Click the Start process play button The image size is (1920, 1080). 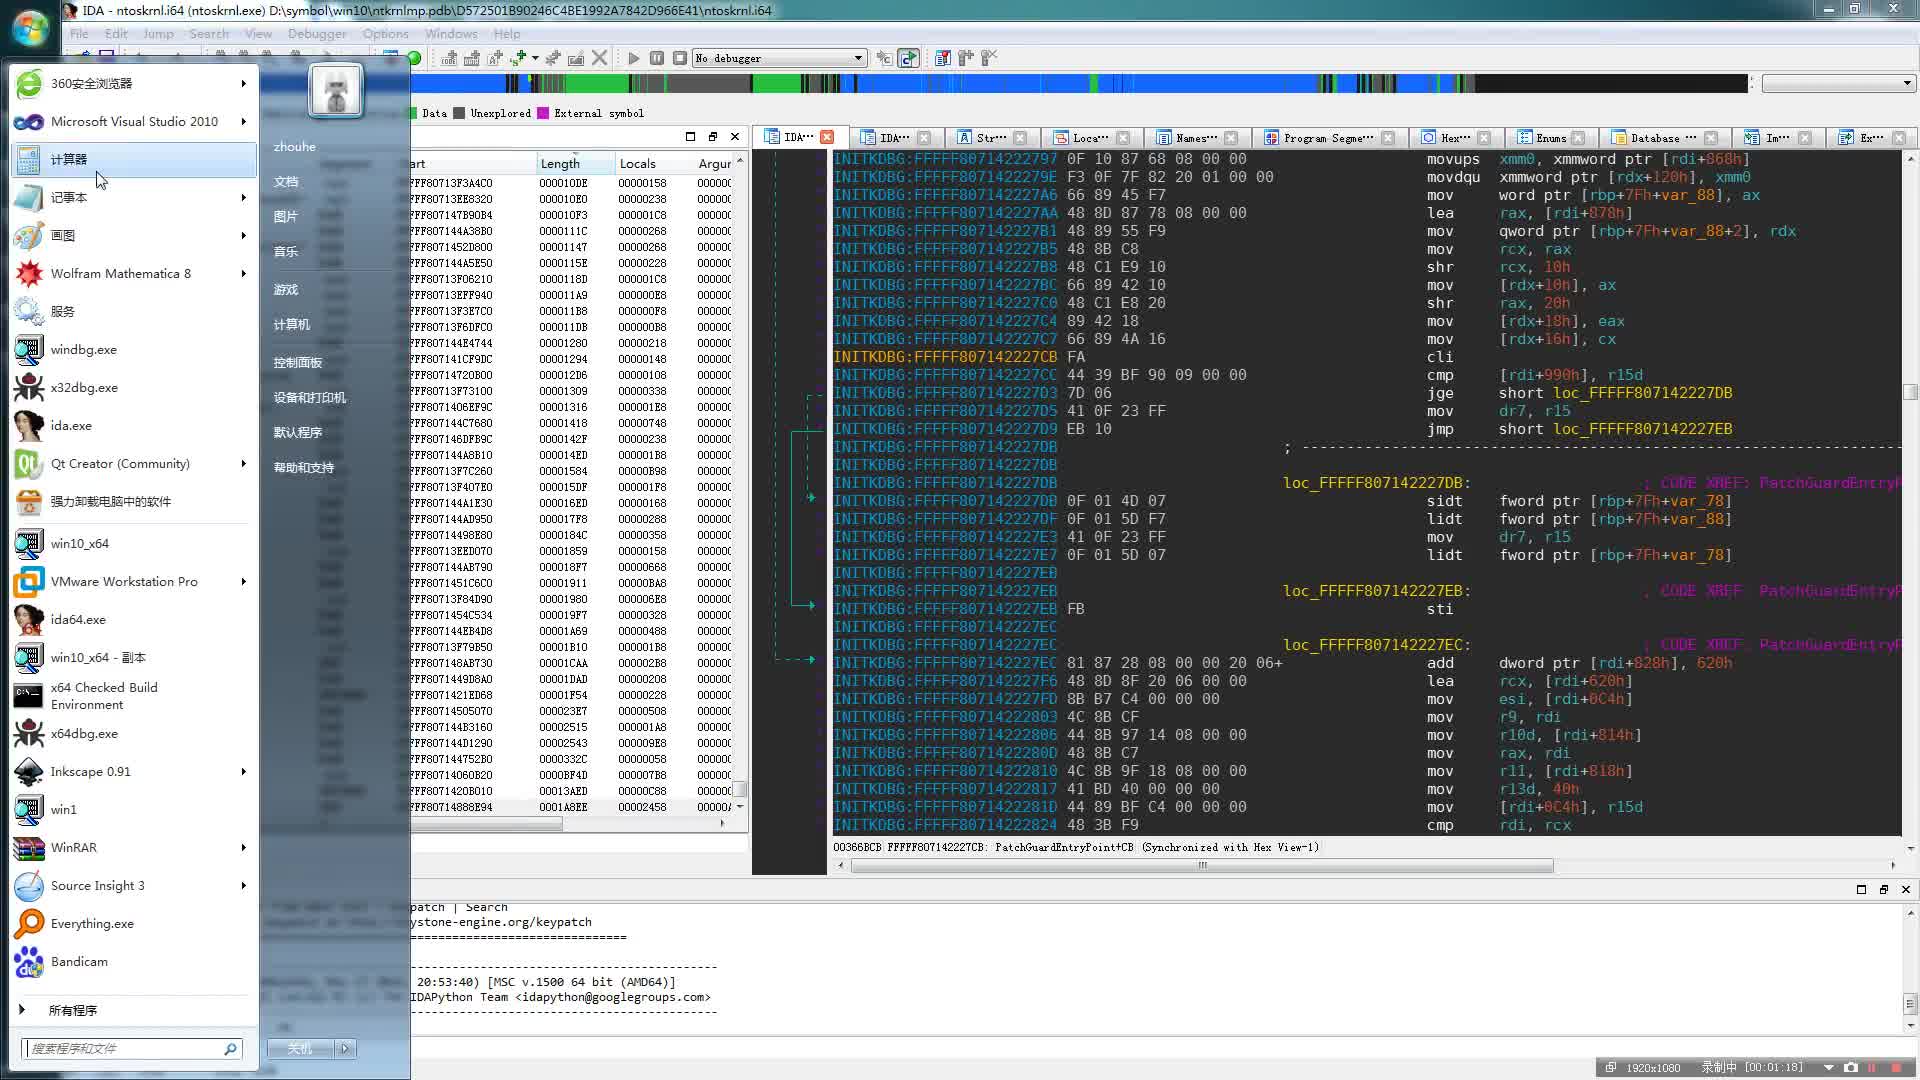pos(633,58)
